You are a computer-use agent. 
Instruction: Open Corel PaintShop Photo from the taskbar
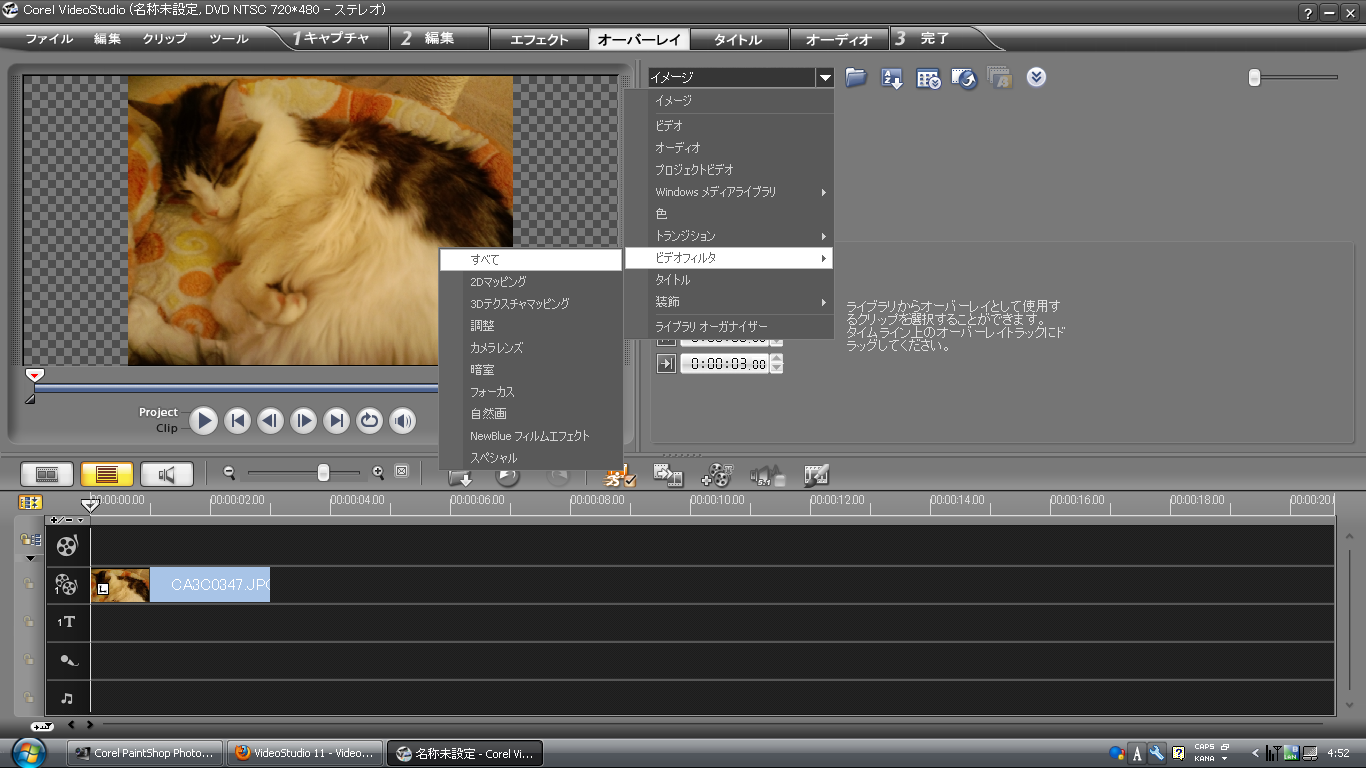tap(144, 753)
